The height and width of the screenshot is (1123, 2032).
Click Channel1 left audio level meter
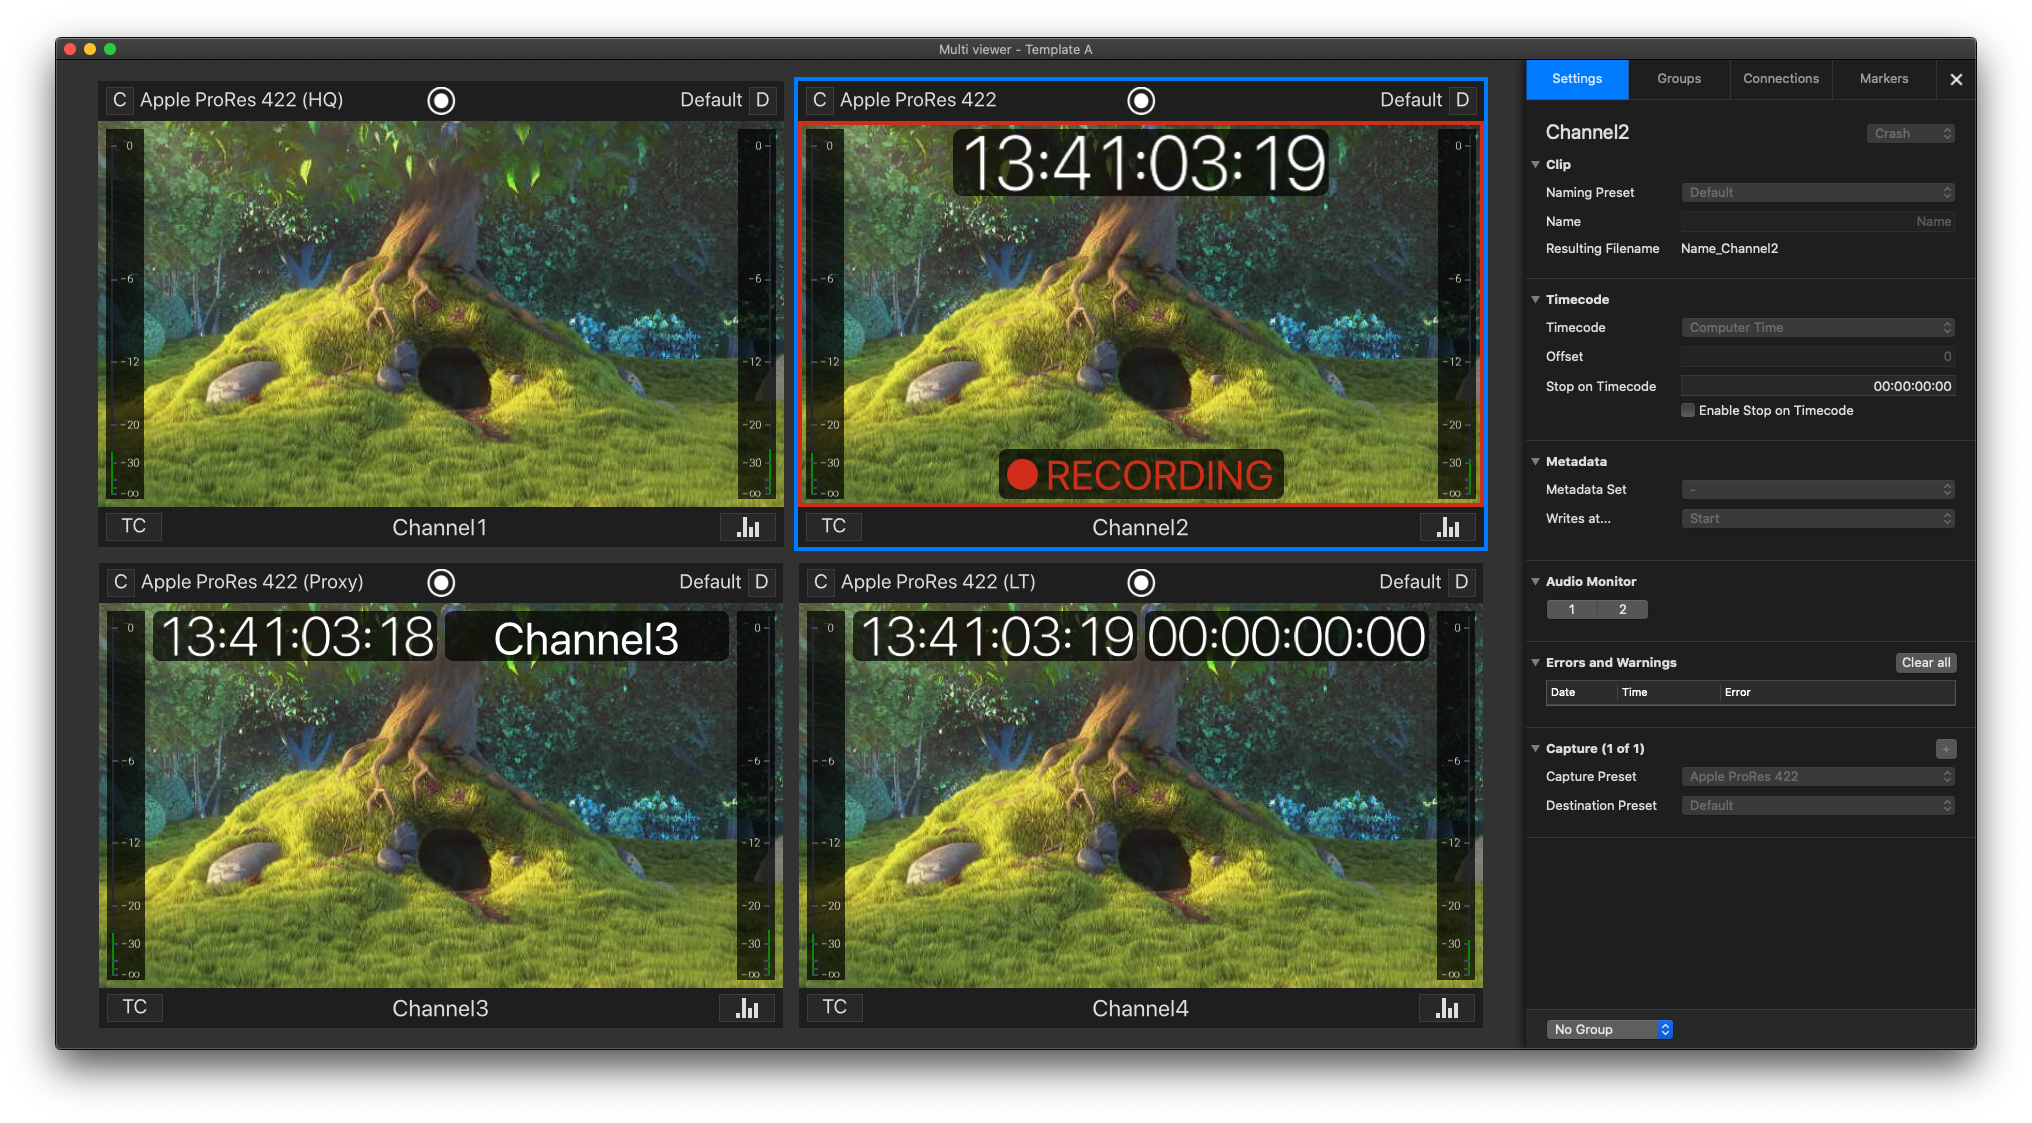(x=126, y=316)
